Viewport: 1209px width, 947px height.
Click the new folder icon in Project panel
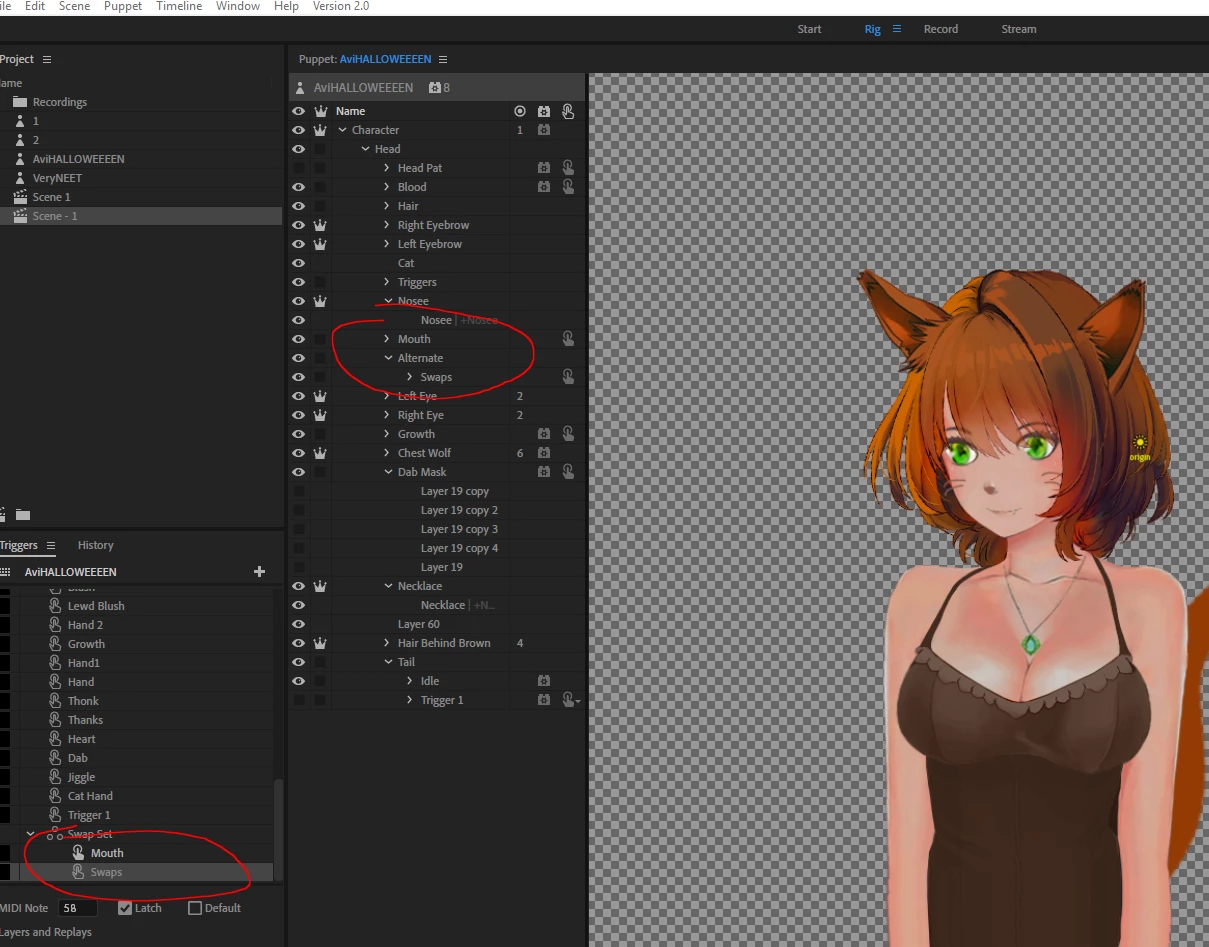[x=22, y=514]
